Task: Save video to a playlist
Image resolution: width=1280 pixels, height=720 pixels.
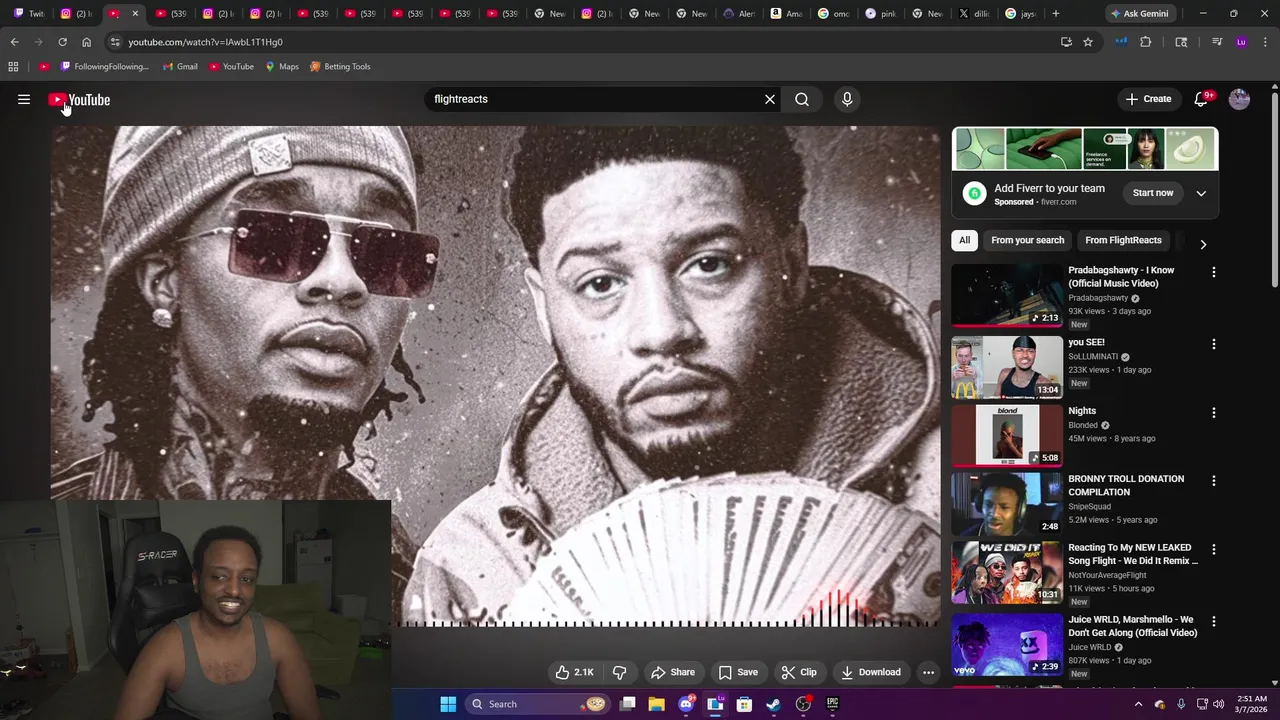Action: tap(738, 672)
